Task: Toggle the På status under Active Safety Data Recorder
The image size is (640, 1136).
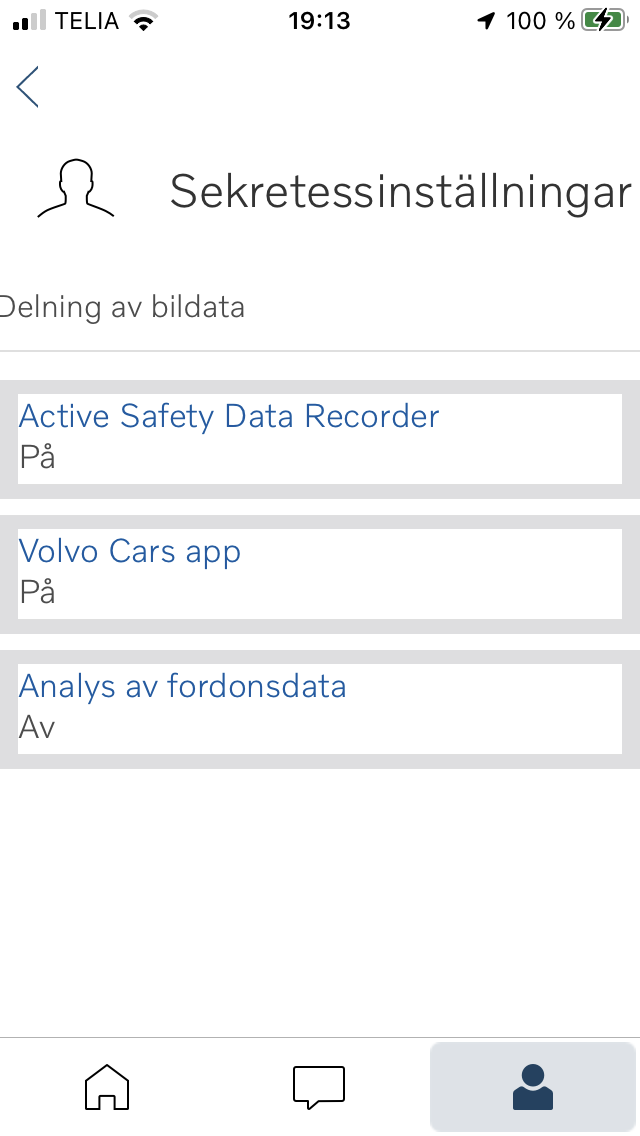Action: click(37, 457)
